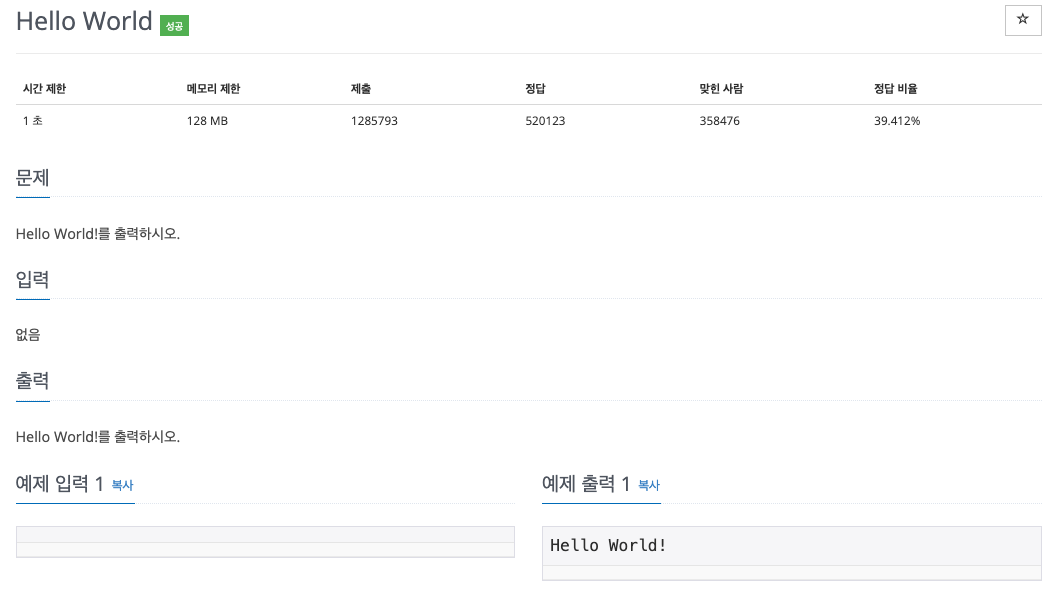Viewport: 1058px width, 594px height.
Task: Click the time limit value 1 초
Action: (32, 120)
